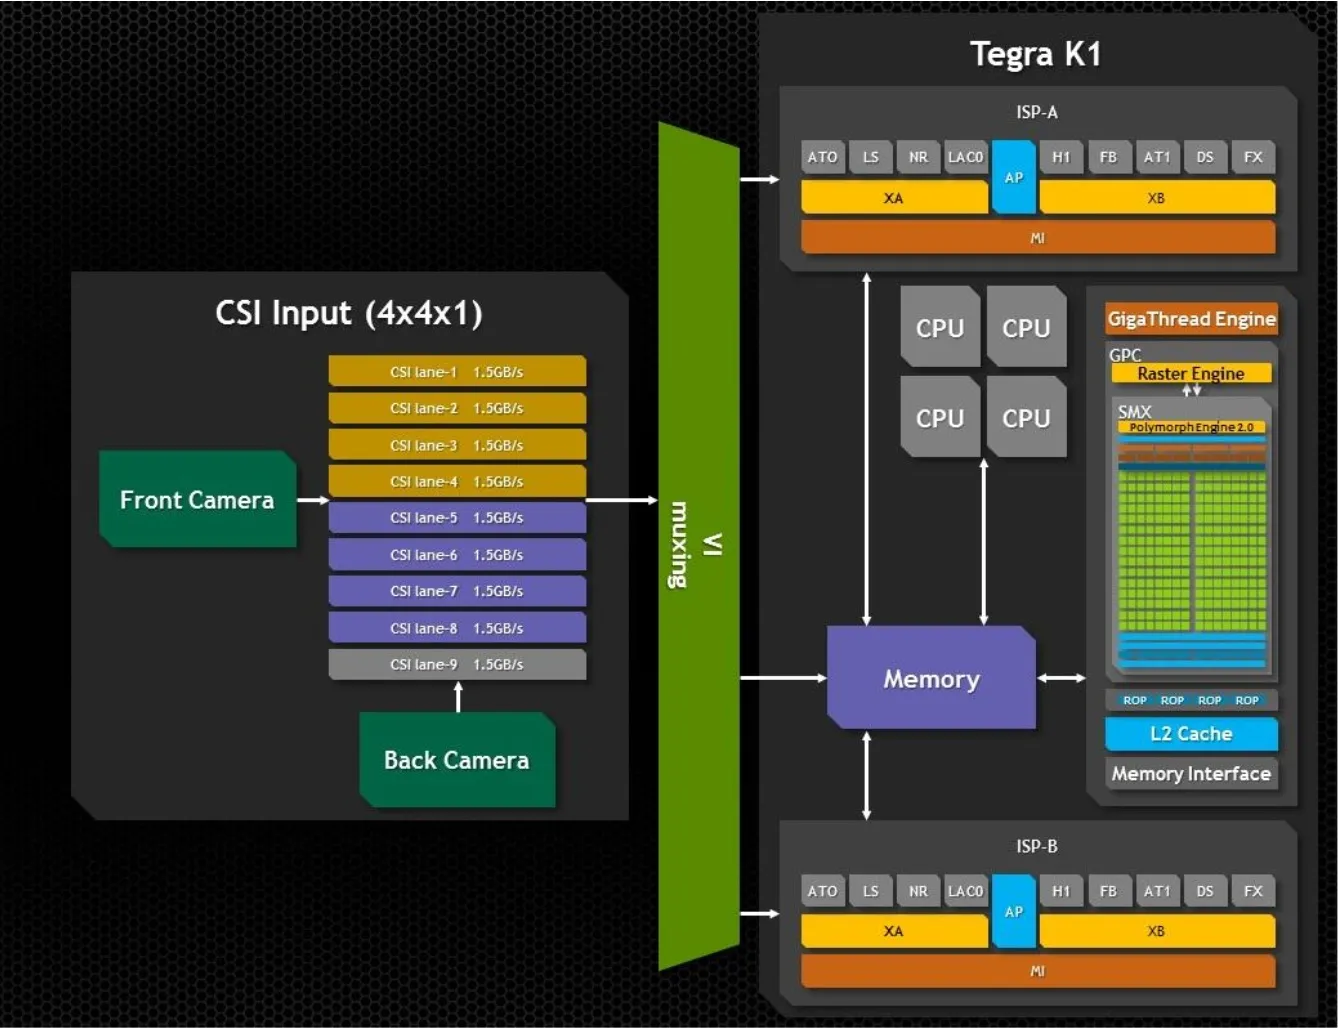Select the ATO block in ISP-B

click(822, 891)
